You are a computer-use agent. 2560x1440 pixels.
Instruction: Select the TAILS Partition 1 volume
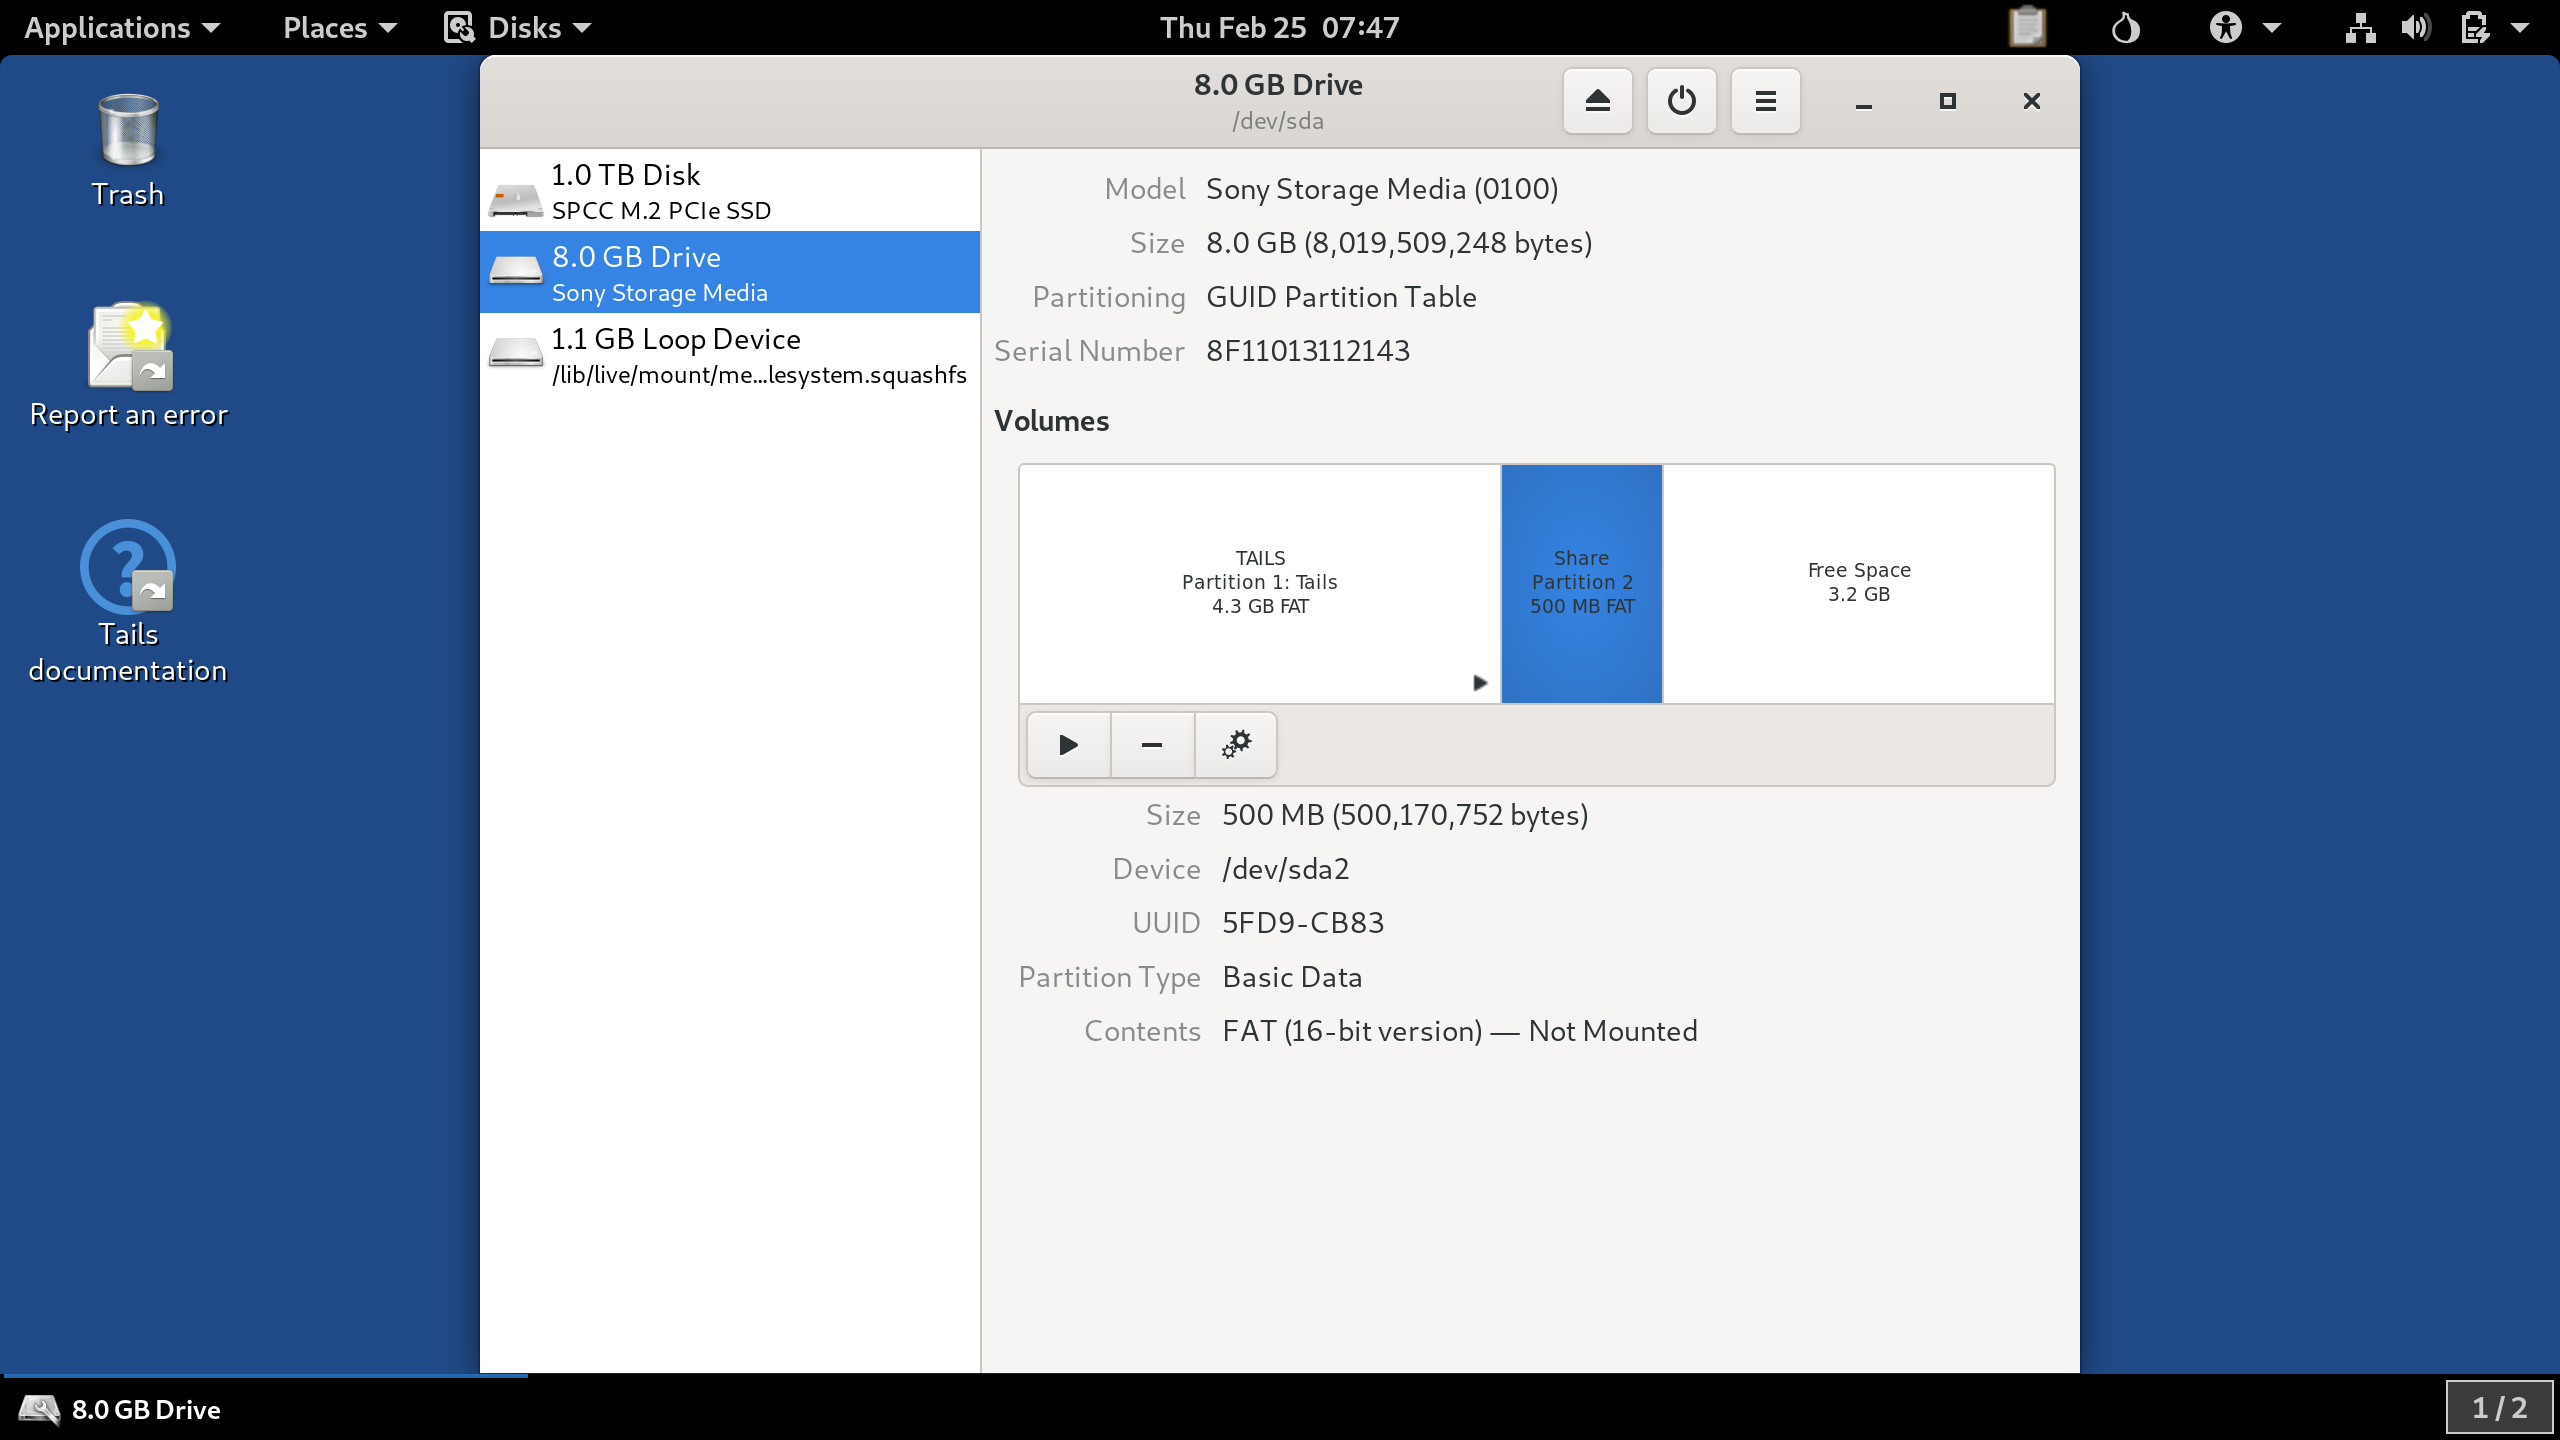(x=1257, y=582)
